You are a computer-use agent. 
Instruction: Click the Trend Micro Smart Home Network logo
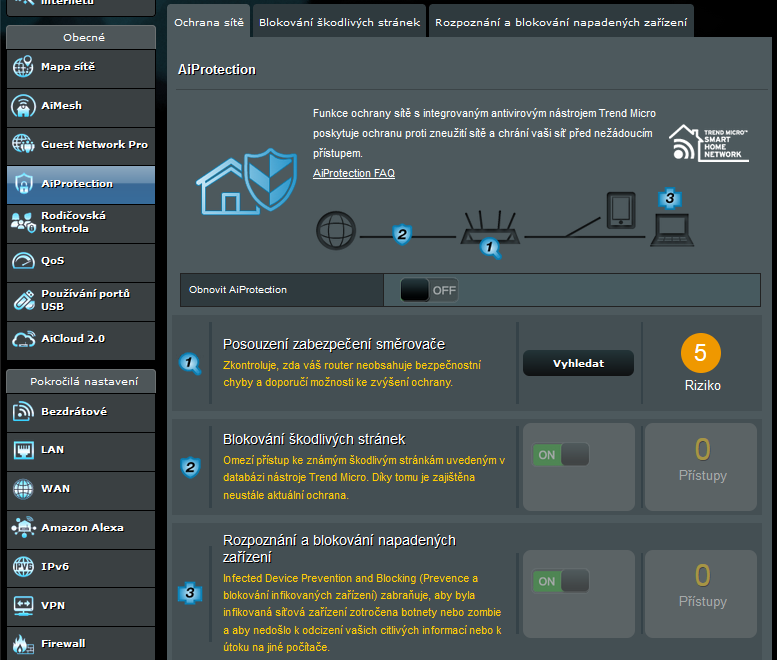(709, 143)
